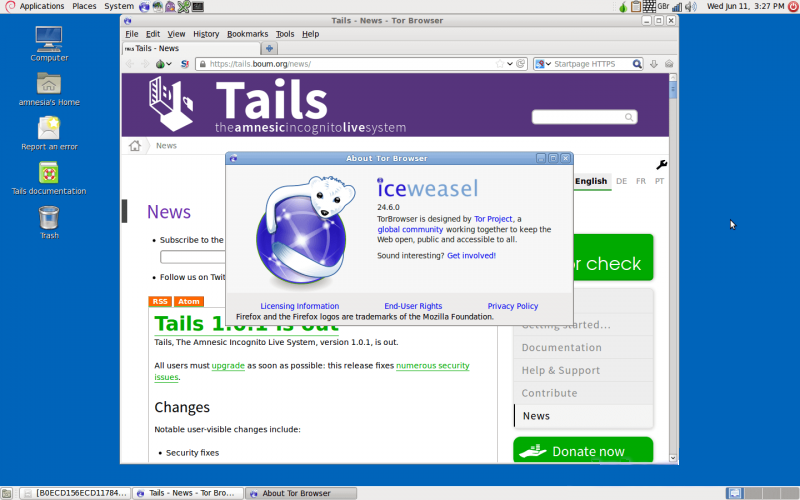Image resolution: width=800 pixels, height=500 pixels.
Task: Click the red shutdown power icon
Action: (793, 7)
